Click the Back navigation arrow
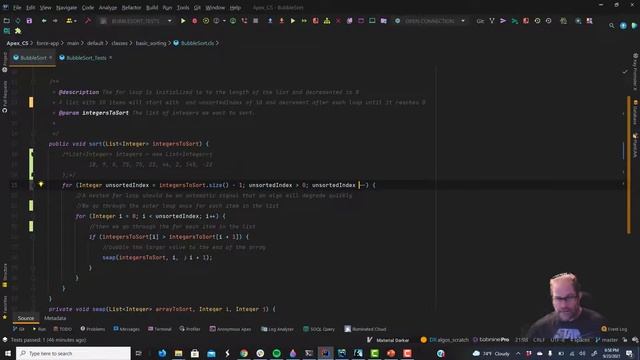This screenshot has width=640, height=360. tap(44, 21)
